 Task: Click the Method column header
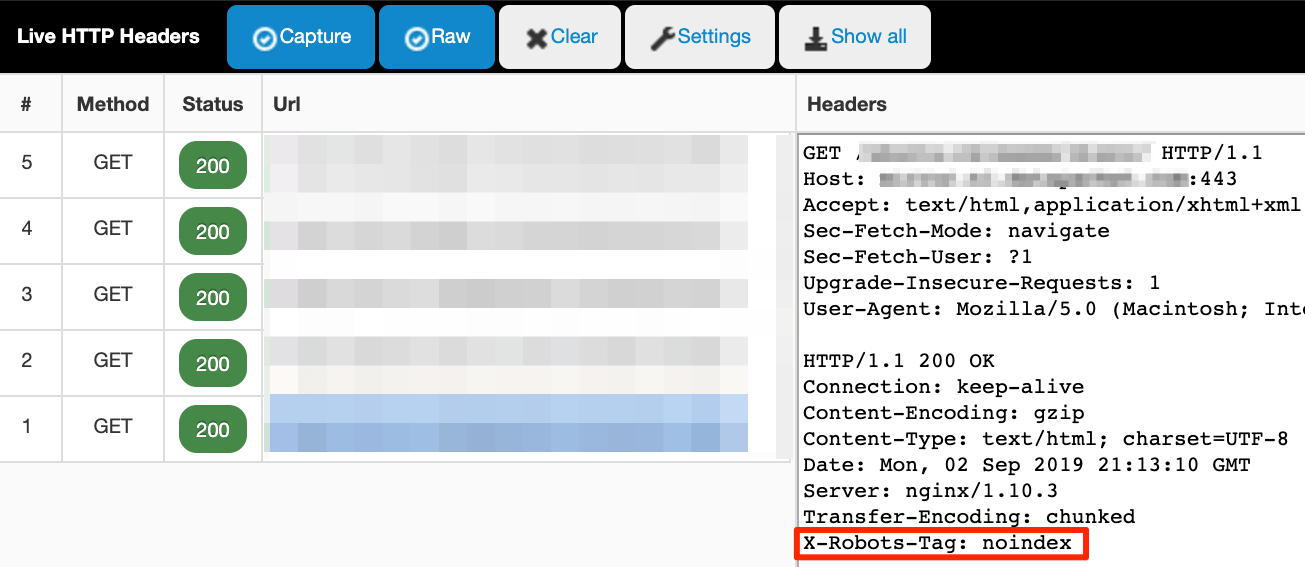pyautogui.click(x=113, y=104)
